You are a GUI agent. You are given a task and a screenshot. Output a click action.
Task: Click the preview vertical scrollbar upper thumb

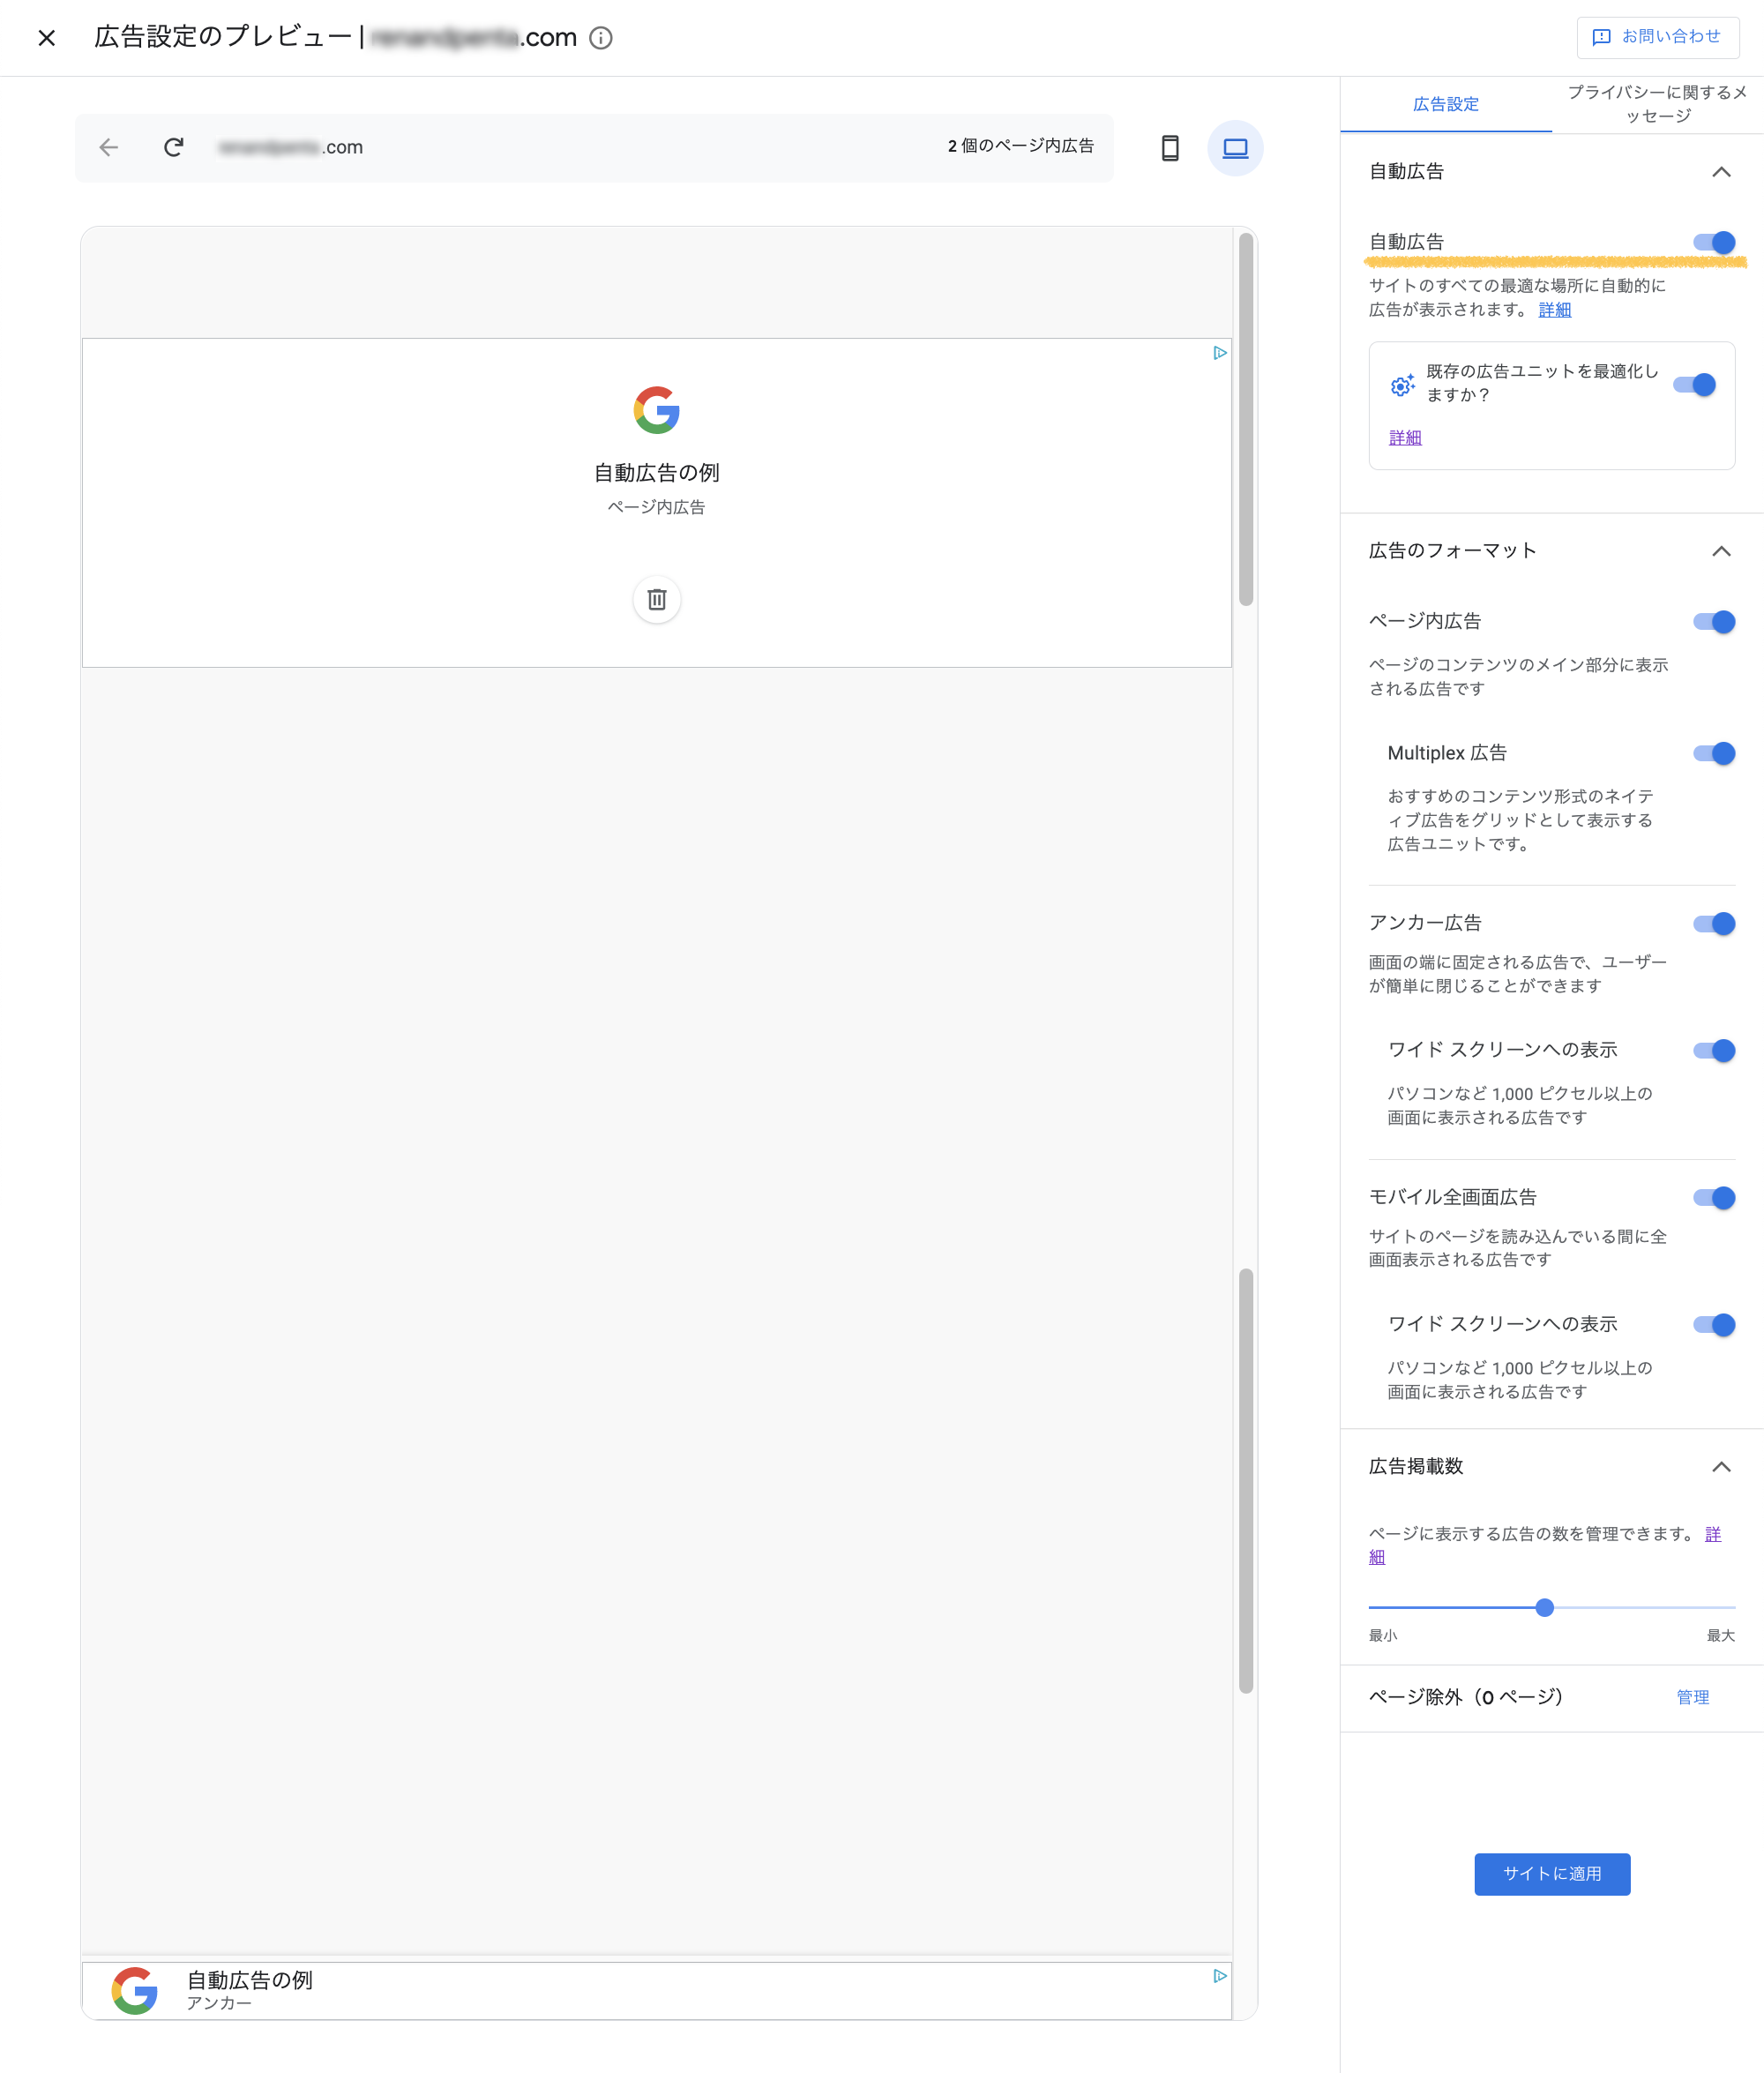1246,419
